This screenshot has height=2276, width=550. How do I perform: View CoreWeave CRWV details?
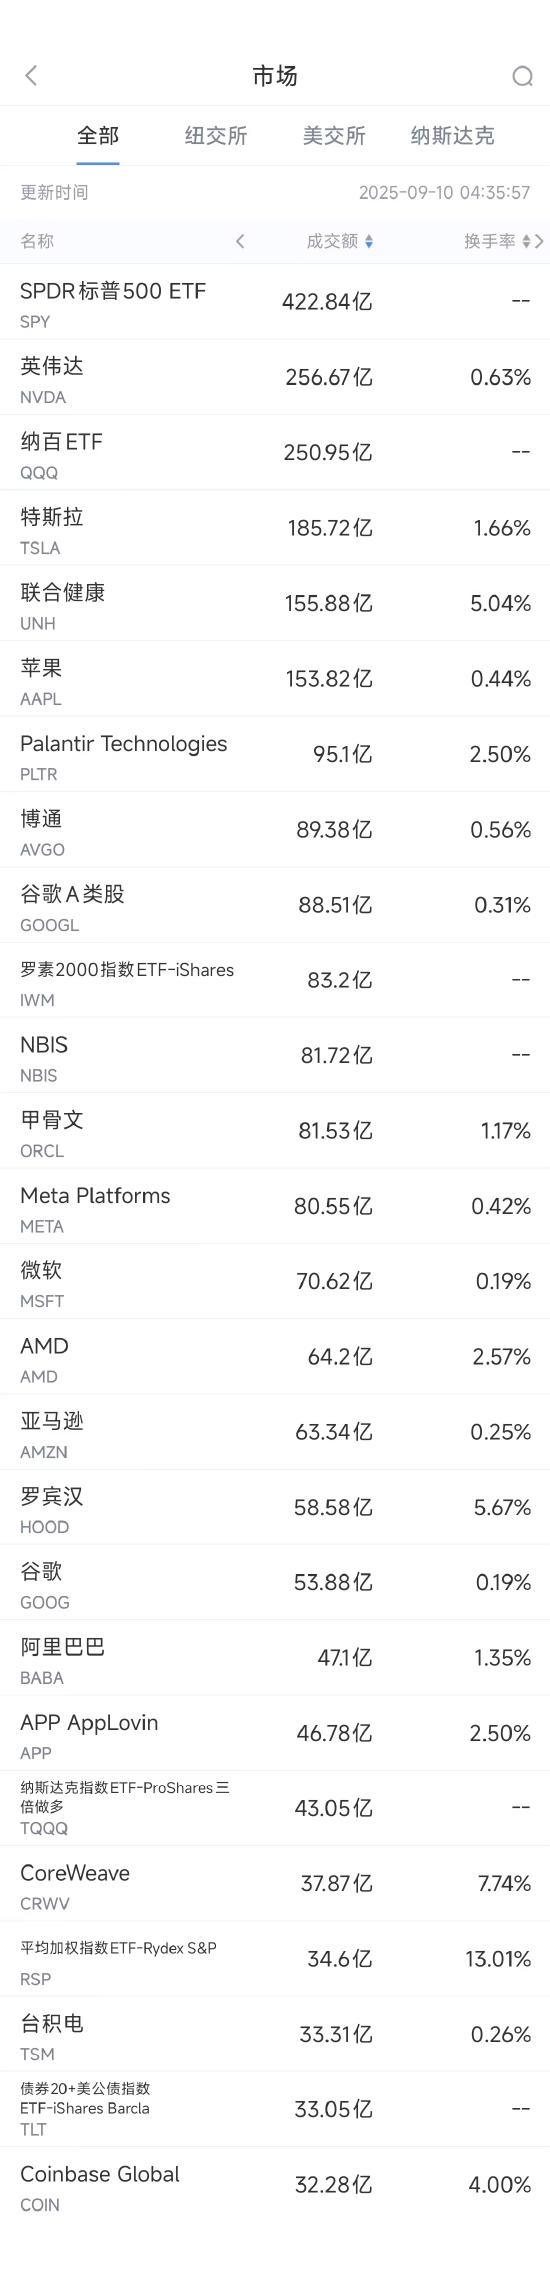(275, 1884)
